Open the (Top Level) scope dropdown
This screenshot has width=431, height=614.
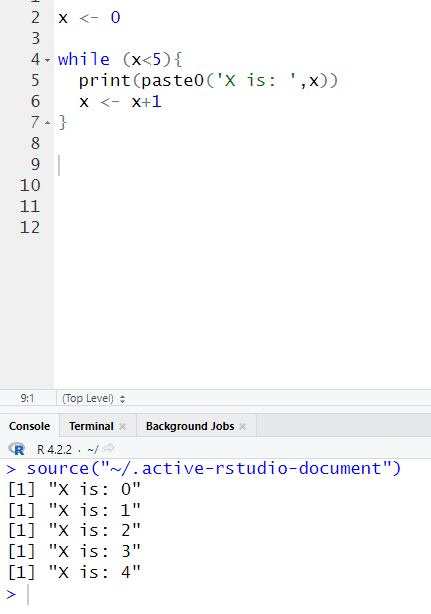pyautogui.click(x=94, y=398)
